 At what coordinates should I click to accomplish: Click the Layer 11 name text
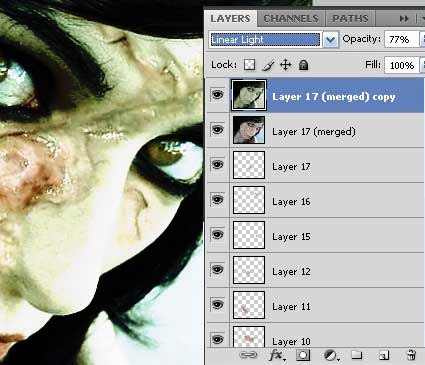tap(291, 307)
